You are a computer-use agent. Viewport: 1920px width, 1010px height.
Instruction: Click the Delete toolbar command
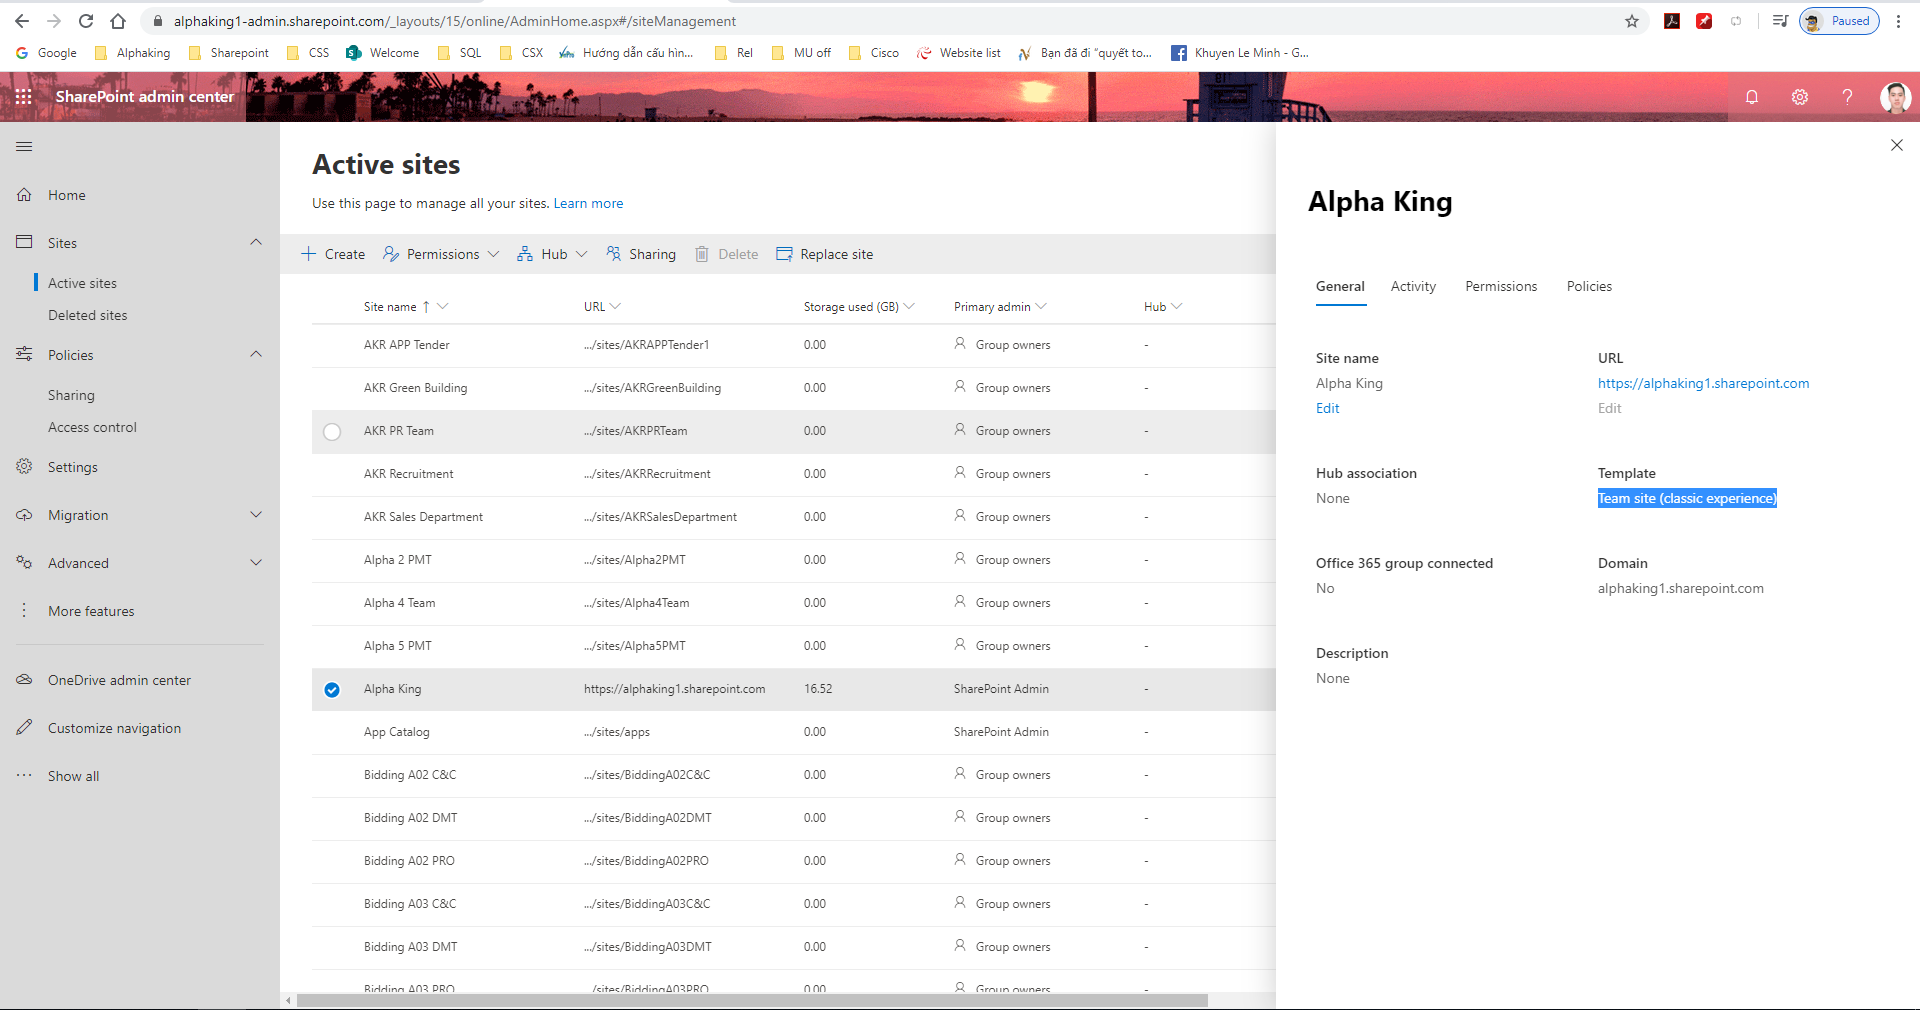pos(727,254)
